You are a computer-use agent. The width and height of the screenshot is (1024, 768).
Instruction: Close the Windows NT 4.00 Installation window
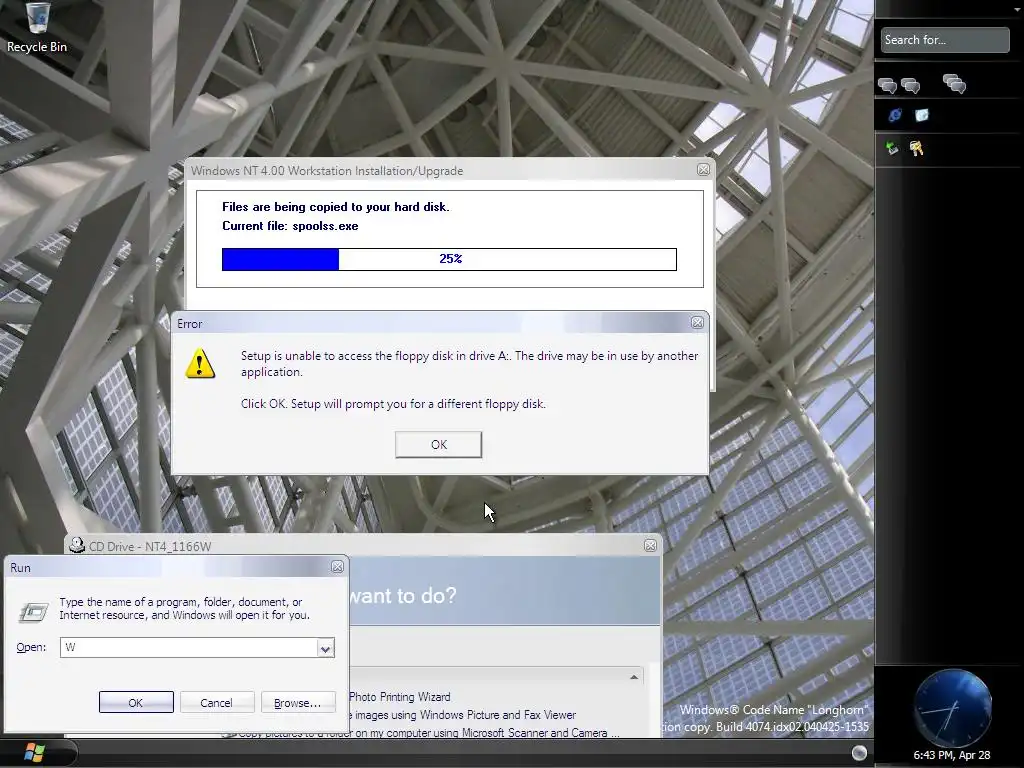point(703,170)
